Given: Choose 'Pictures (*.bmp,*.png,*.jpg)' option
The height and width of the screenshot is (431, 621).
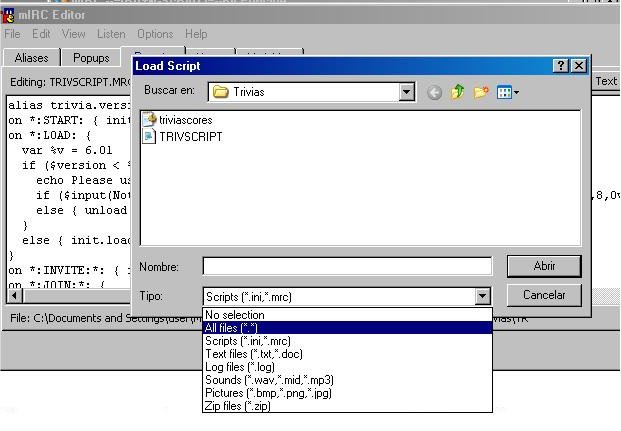Looking at the screenshot, I should pyautogui.click(x=347, y=393).
